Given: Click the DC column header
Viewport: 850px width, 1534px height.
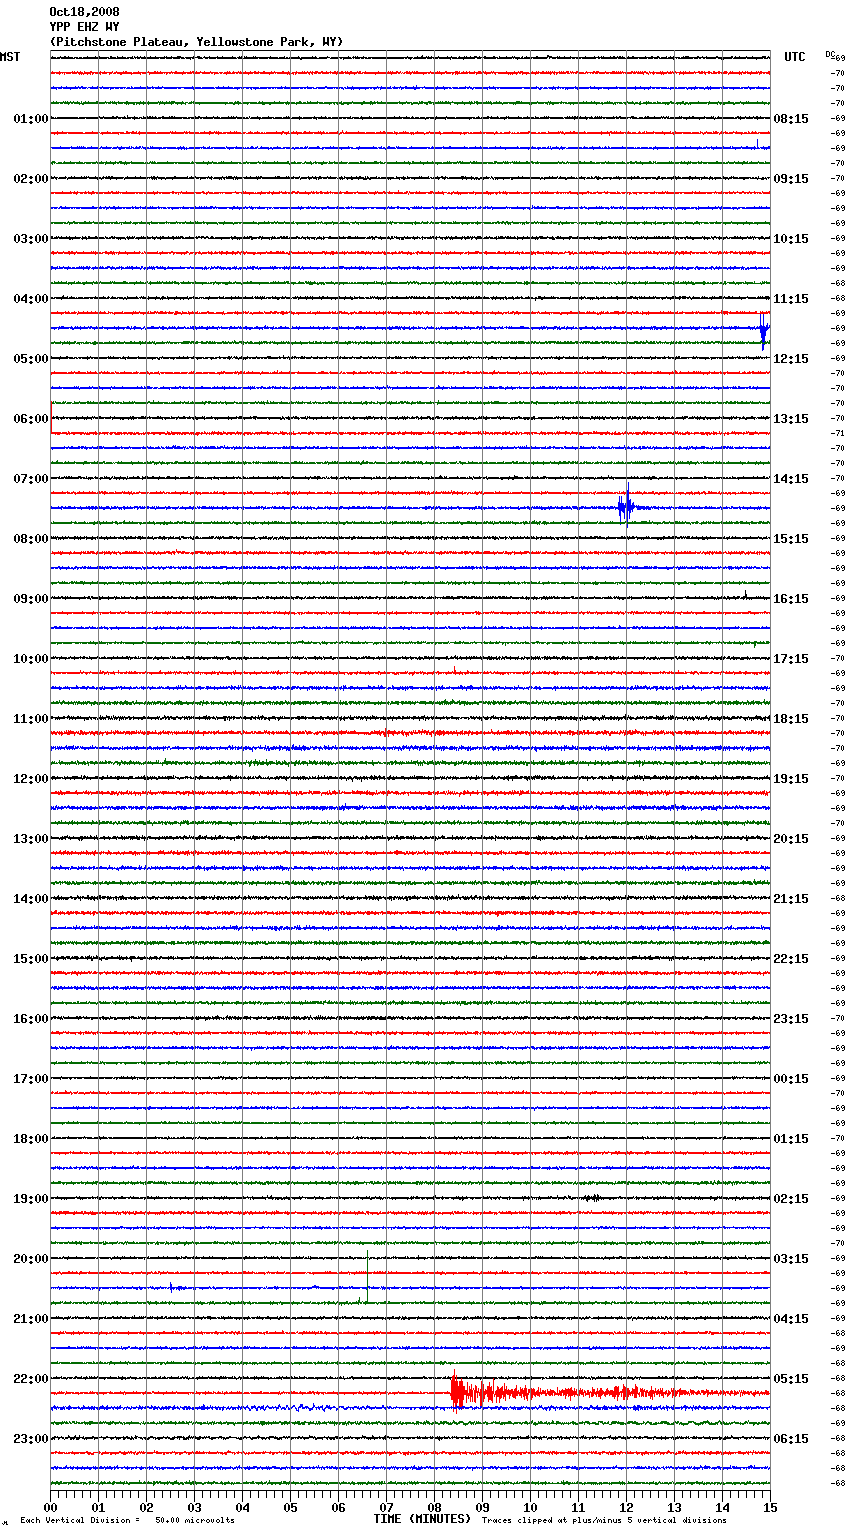Looking at the screenshot, I should tap(830, 54).
